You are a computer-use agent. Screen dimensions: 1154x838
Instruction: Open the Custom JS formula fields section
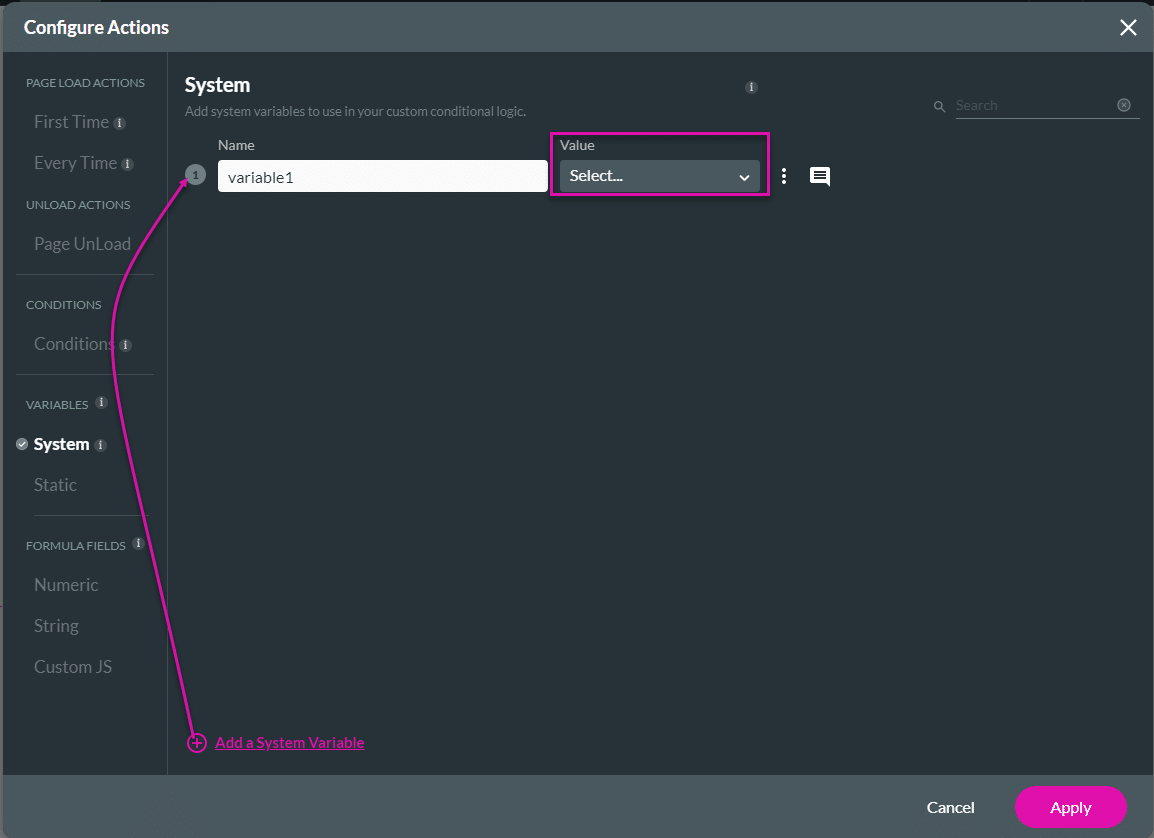click(x=72, y=666)
